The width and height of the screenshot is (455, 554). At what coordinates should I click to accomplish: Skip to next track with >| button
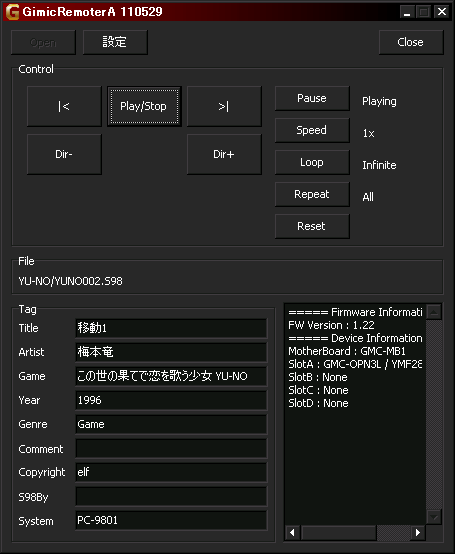[224, 106]
